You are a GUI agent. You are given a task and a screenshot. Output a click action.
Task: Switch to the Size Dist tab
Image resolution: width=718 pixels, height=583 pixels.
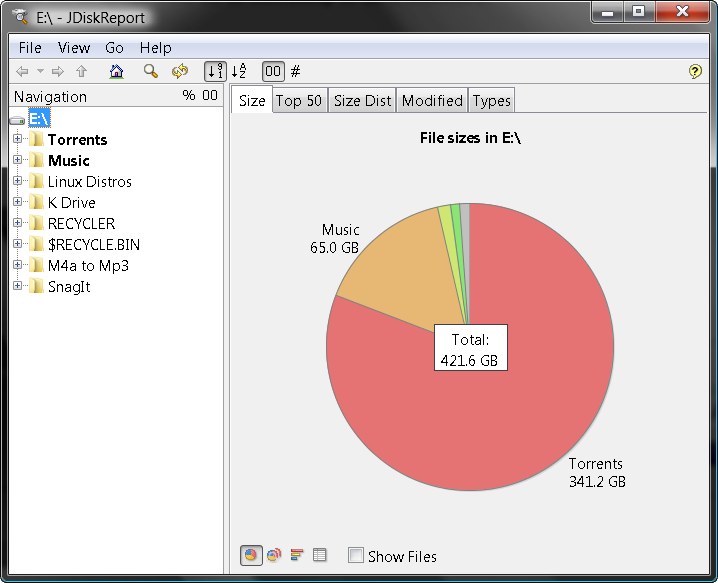click(362, 100)
